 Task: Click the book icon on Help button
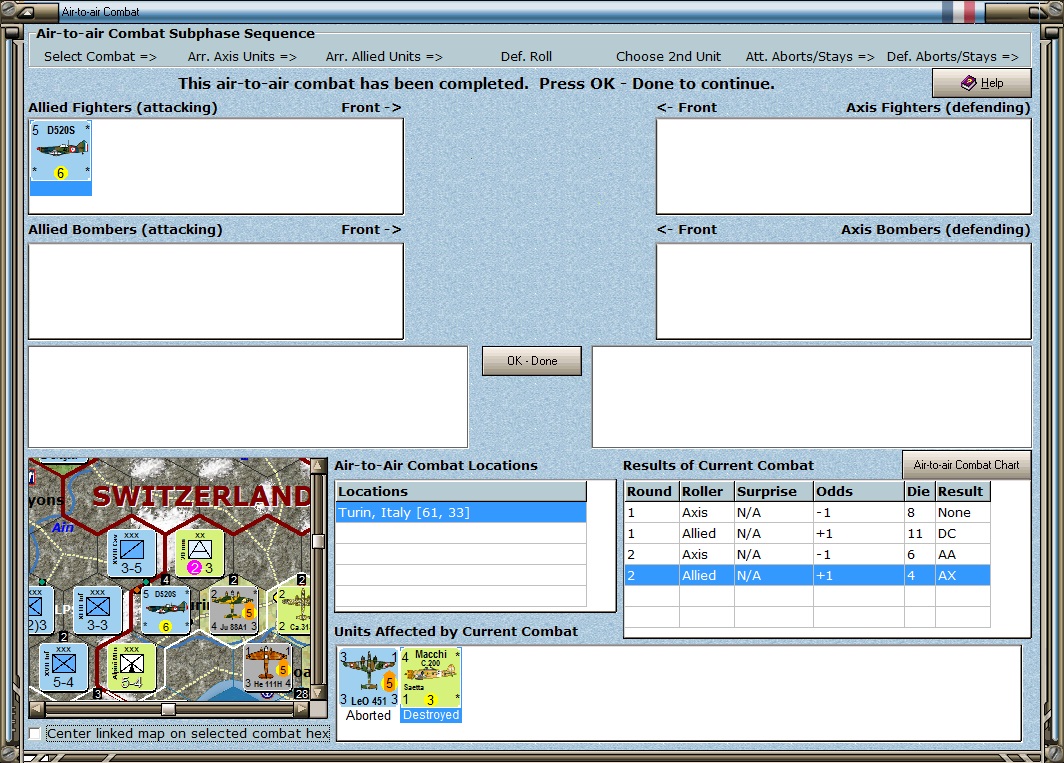pyautogui.click(x=968, y=83)
